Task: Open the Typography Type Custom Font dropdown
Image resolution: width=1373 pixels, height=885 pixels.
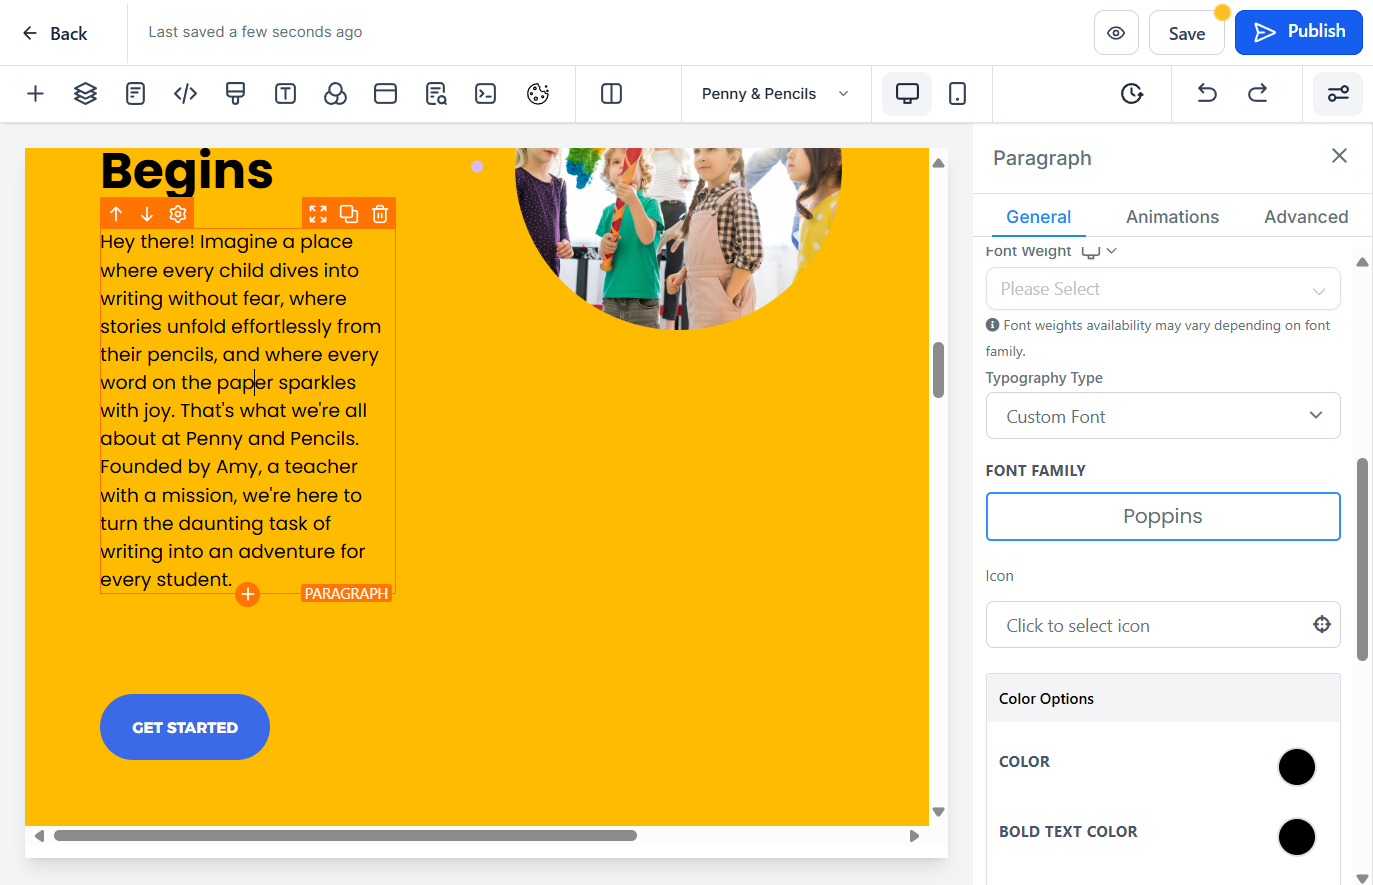Action: [1163, 416]
